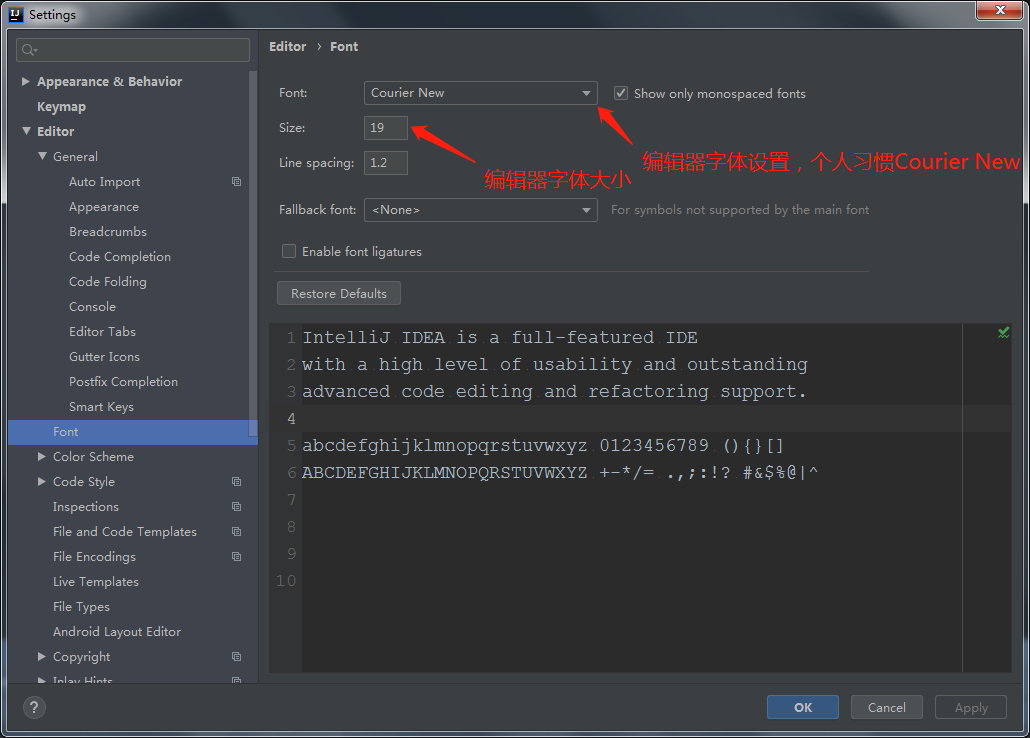The image size is (1030, 738).
Task: Click the icon next to Live Templates
Action: point(236,581)
